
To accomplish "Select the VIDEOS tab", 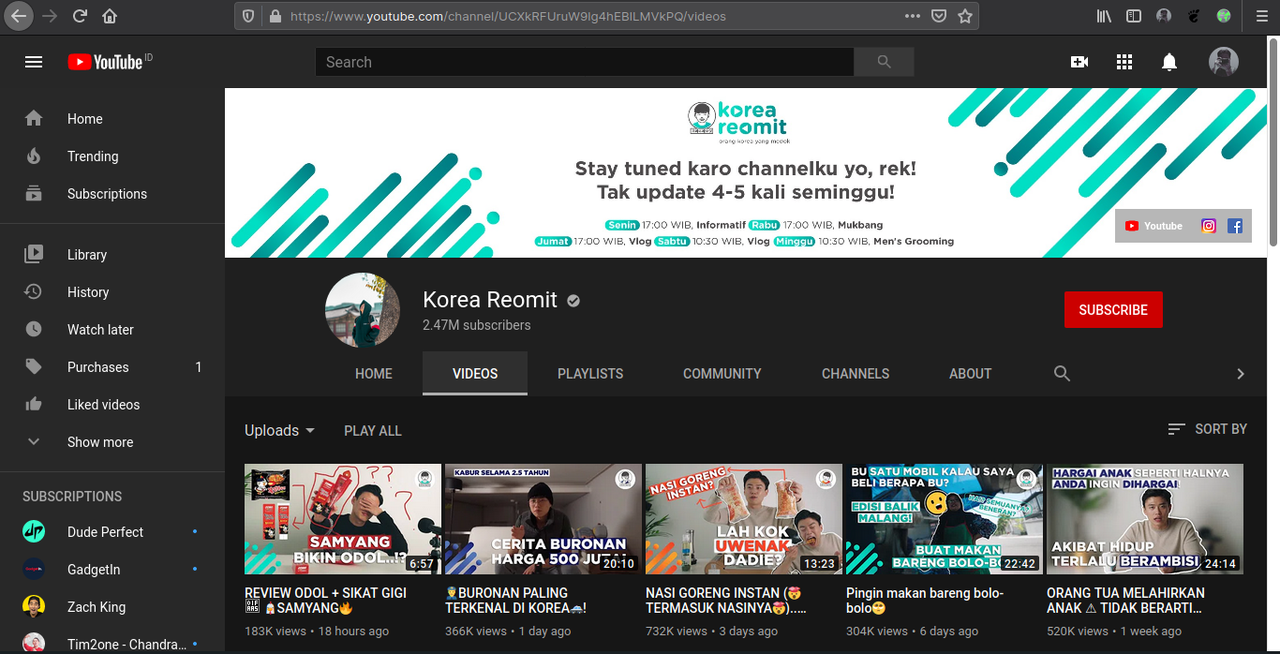I will tap(475, 373).
